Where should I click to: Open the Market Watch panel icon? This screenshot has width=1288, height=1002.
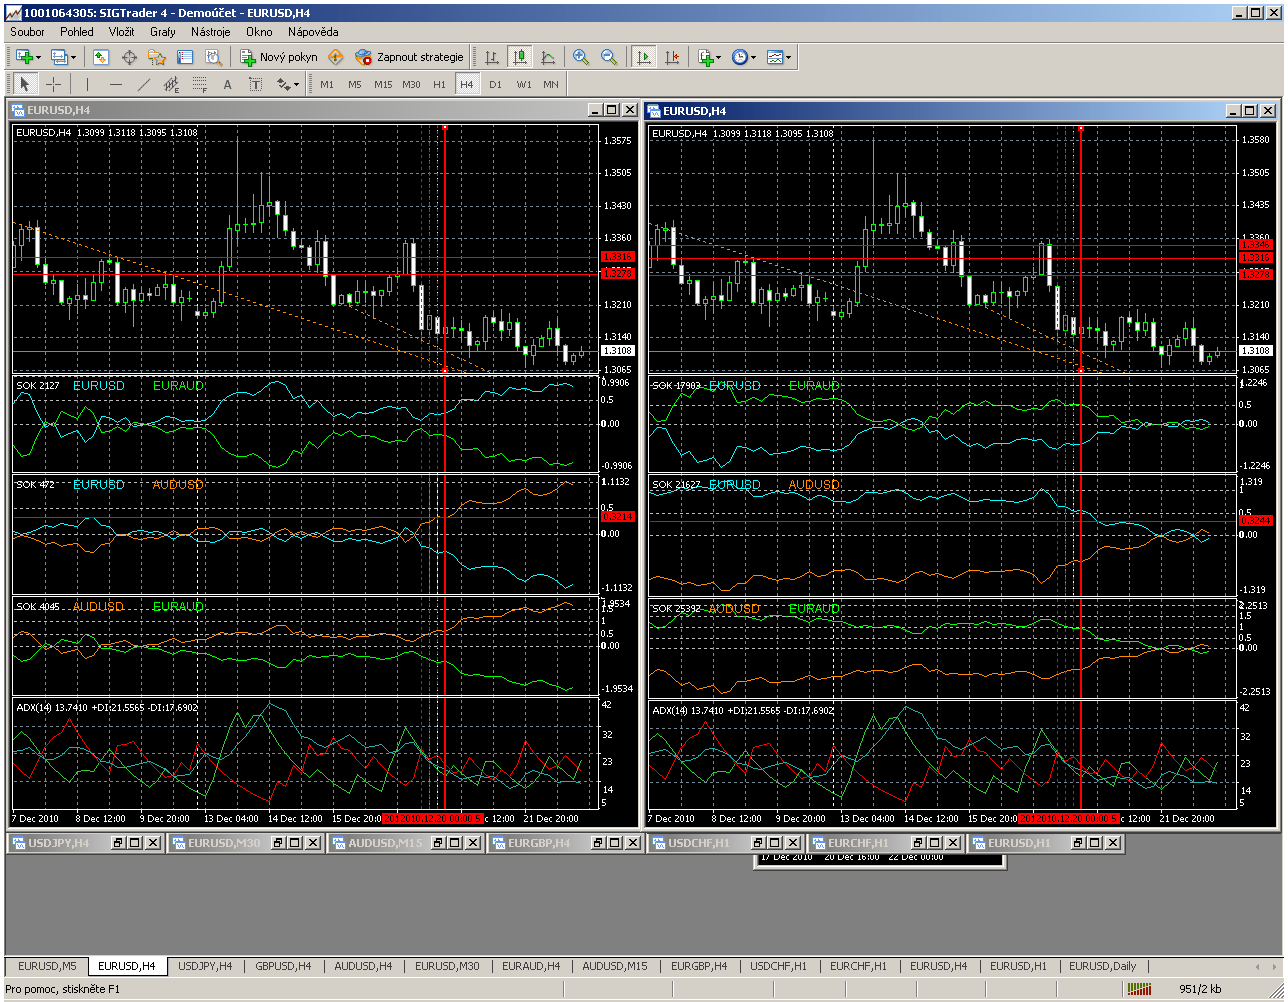[x=101, y=58]
